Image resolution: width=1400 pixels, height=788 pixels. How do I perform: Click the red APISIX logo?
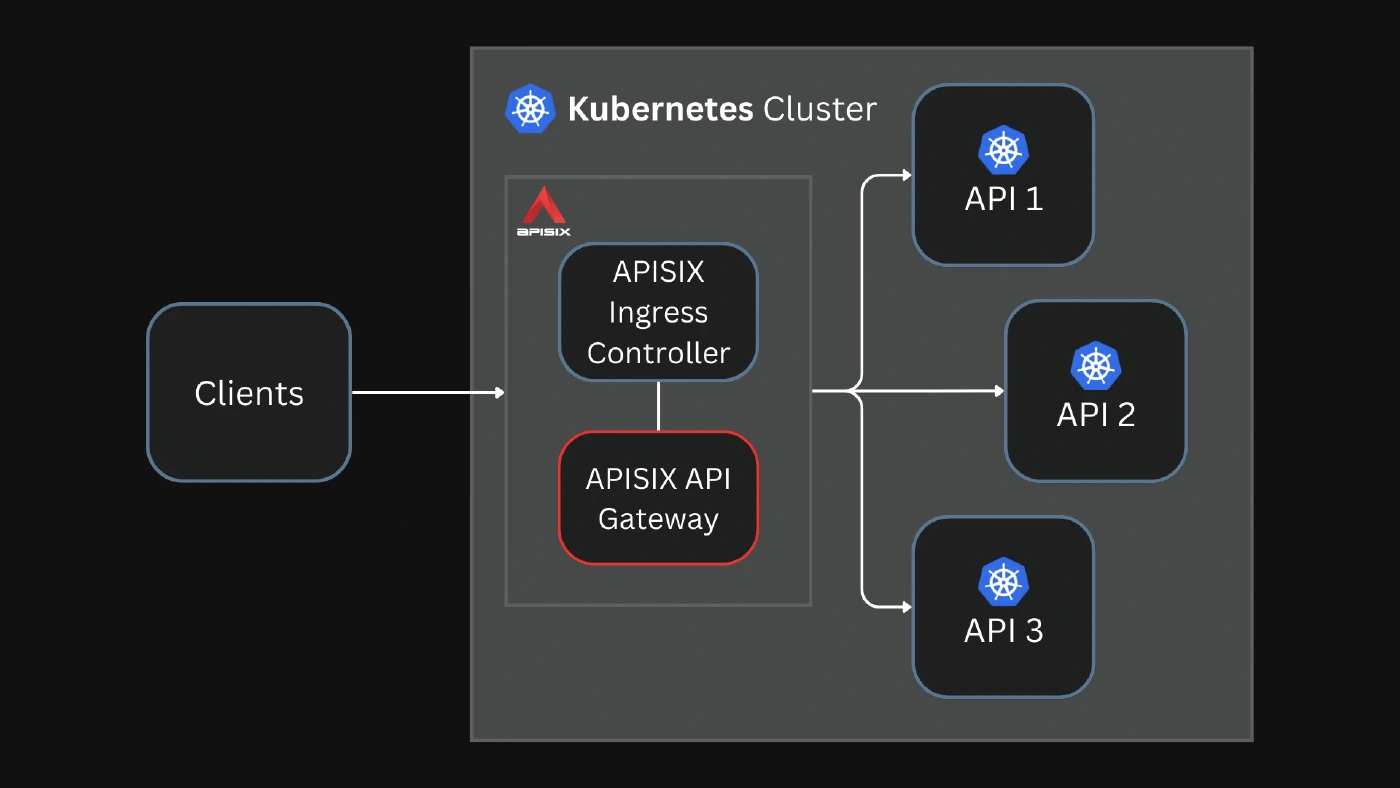click(544, 211)
